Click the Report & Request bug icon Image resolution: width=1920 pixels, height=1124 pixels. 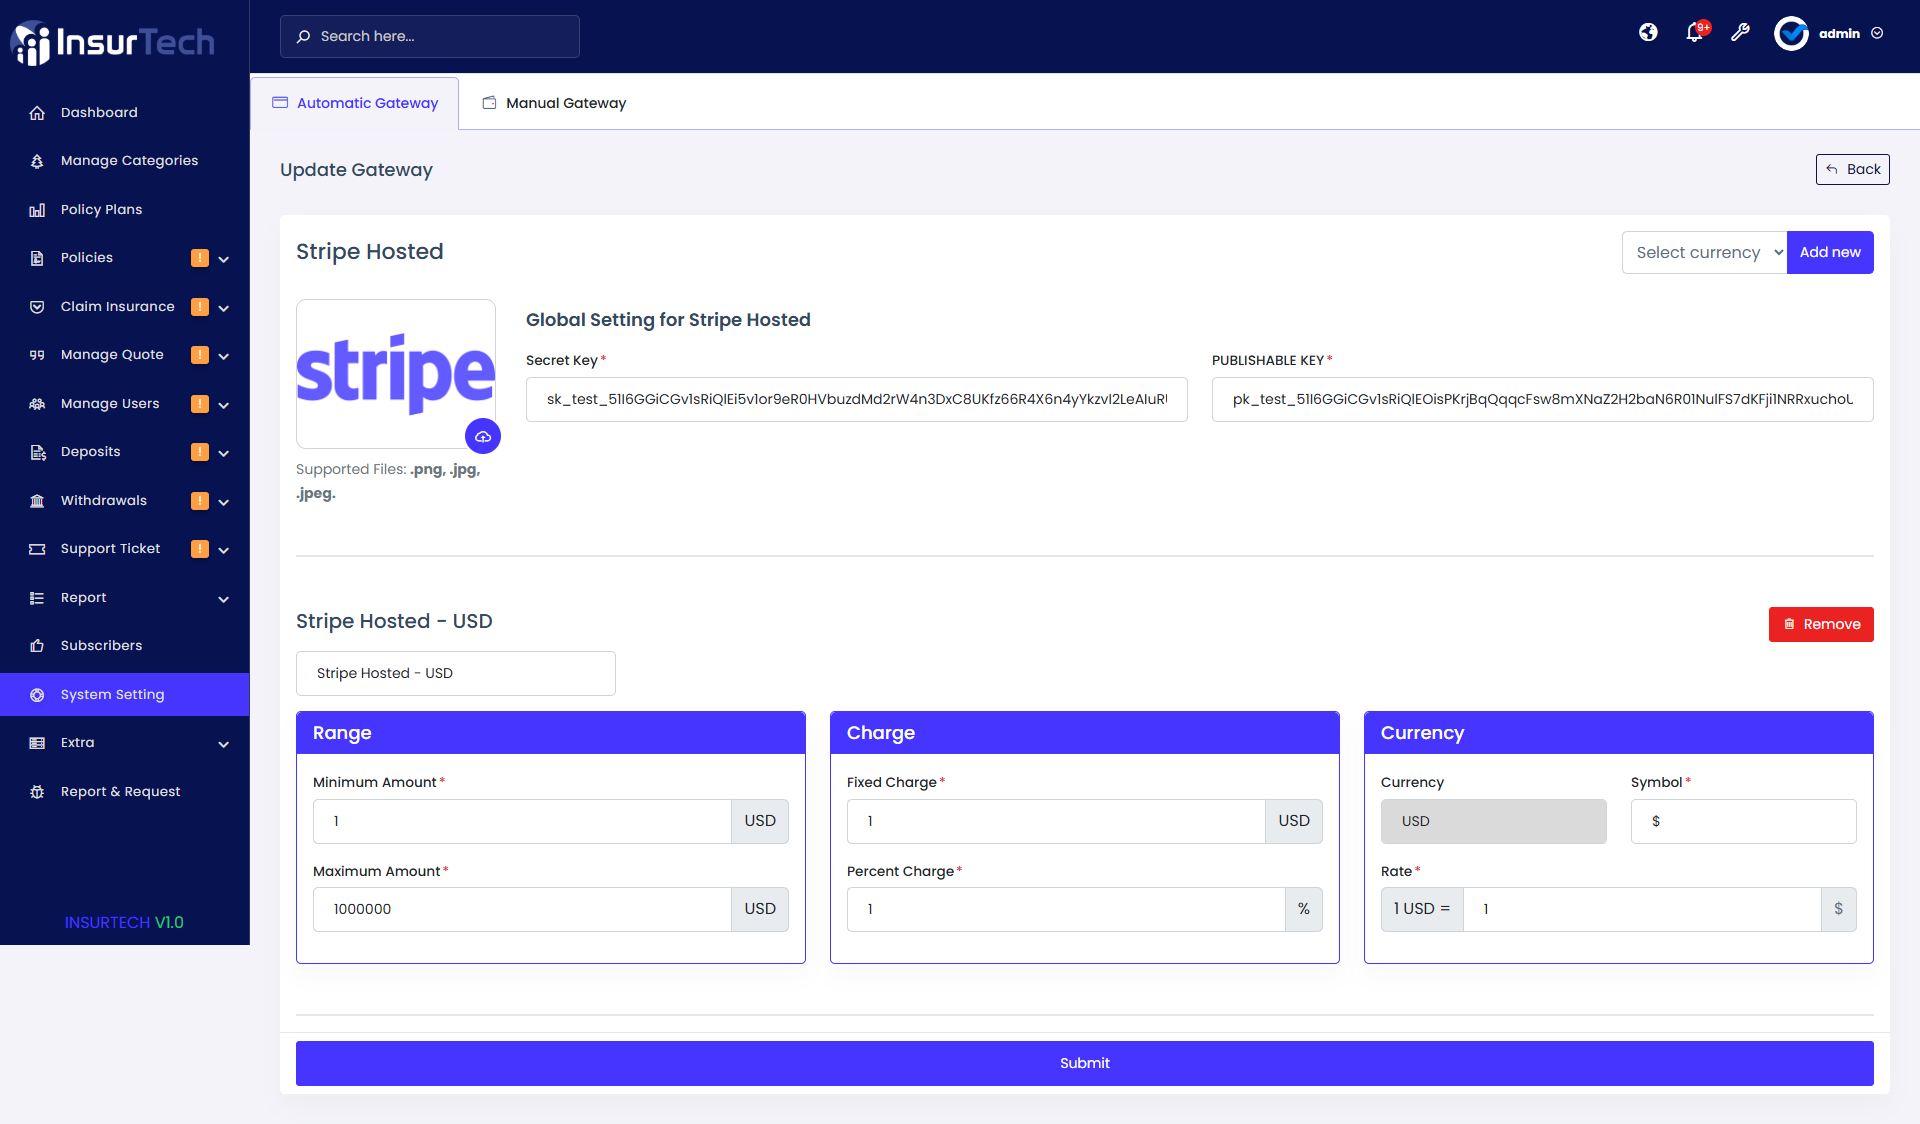coord(37,792)
